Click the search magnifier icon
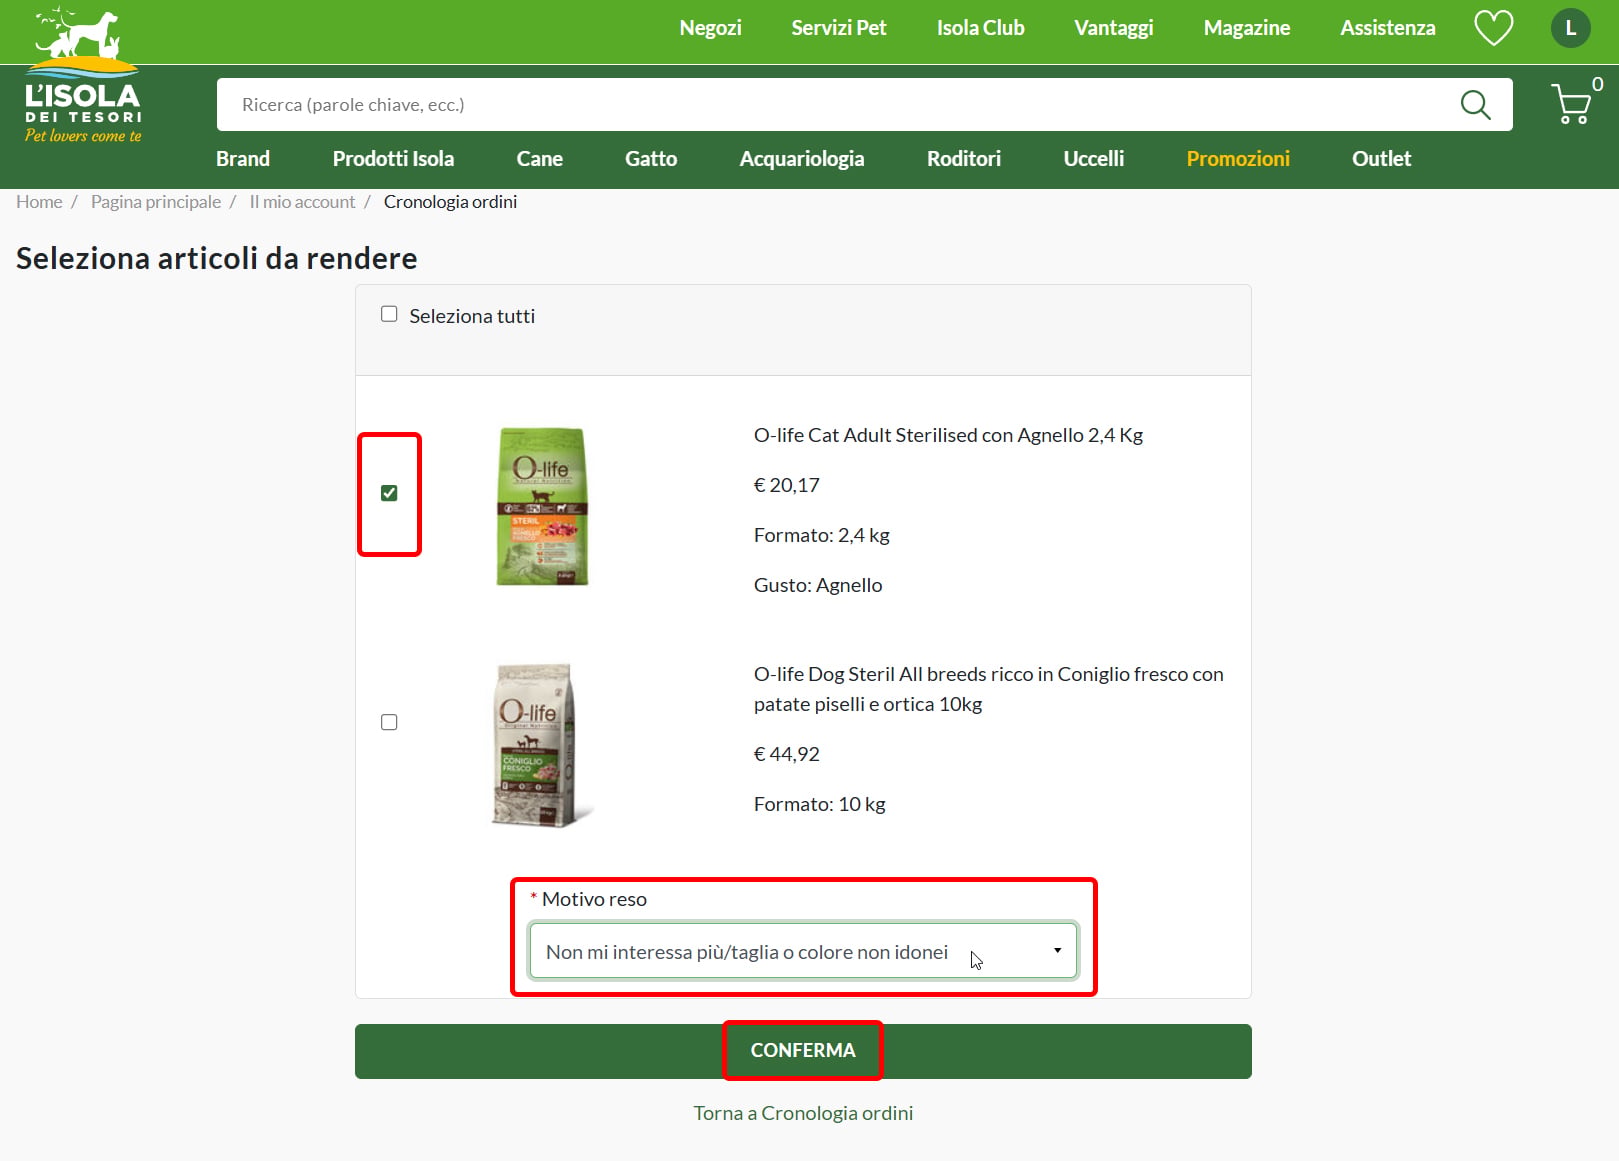The height and width of the screenshot is (1161, 1619). [1475, 105]
